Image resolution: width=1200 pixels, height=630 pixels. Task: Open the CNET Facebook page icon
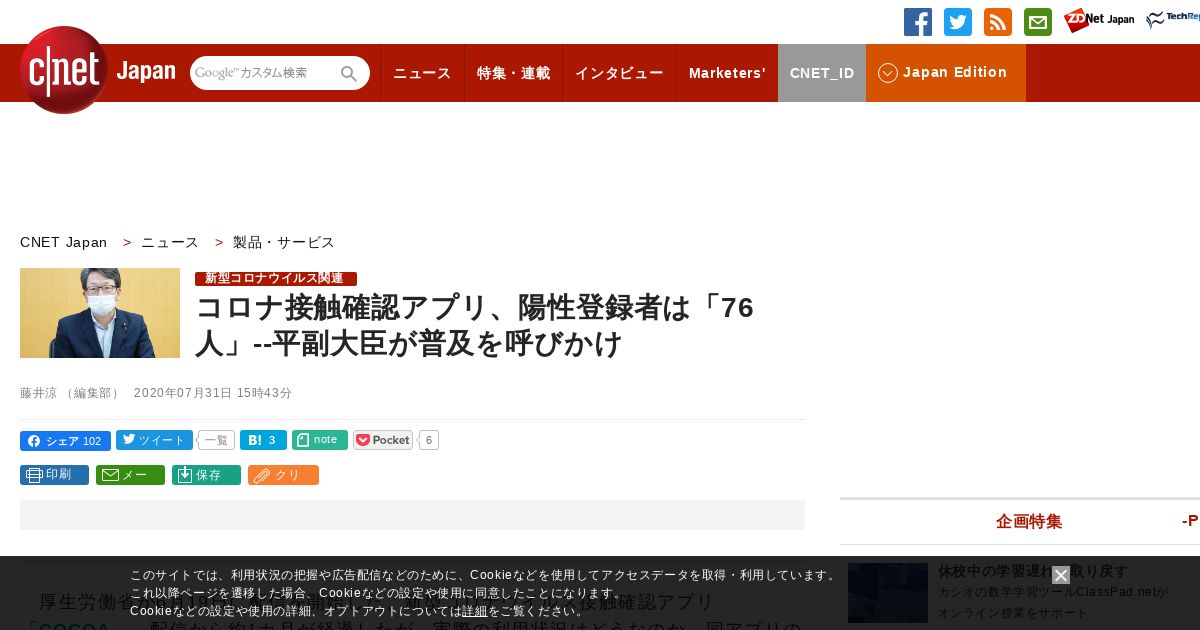pos(918,22)
